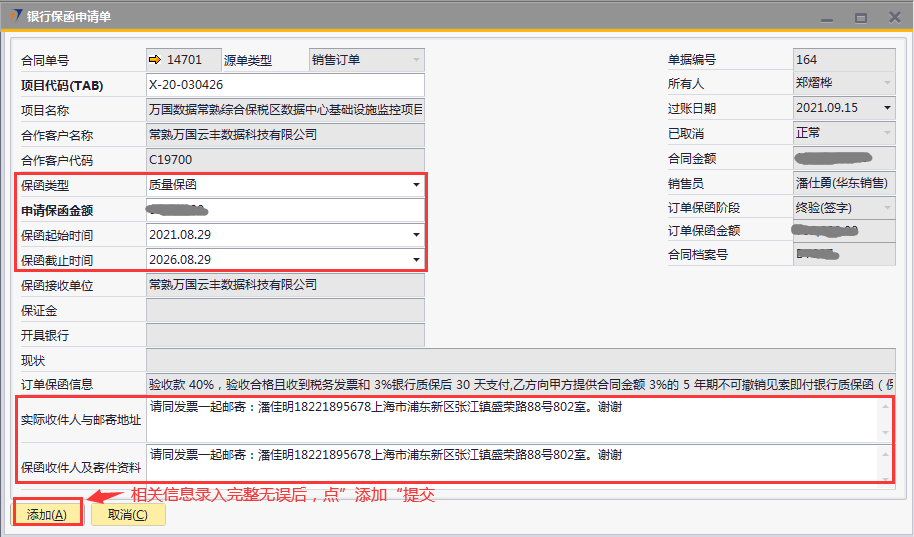Open the 源单类型 dropdown showing 销售订单
The width and height of the screenshot is (914, 537).
[x=416, y=60]
